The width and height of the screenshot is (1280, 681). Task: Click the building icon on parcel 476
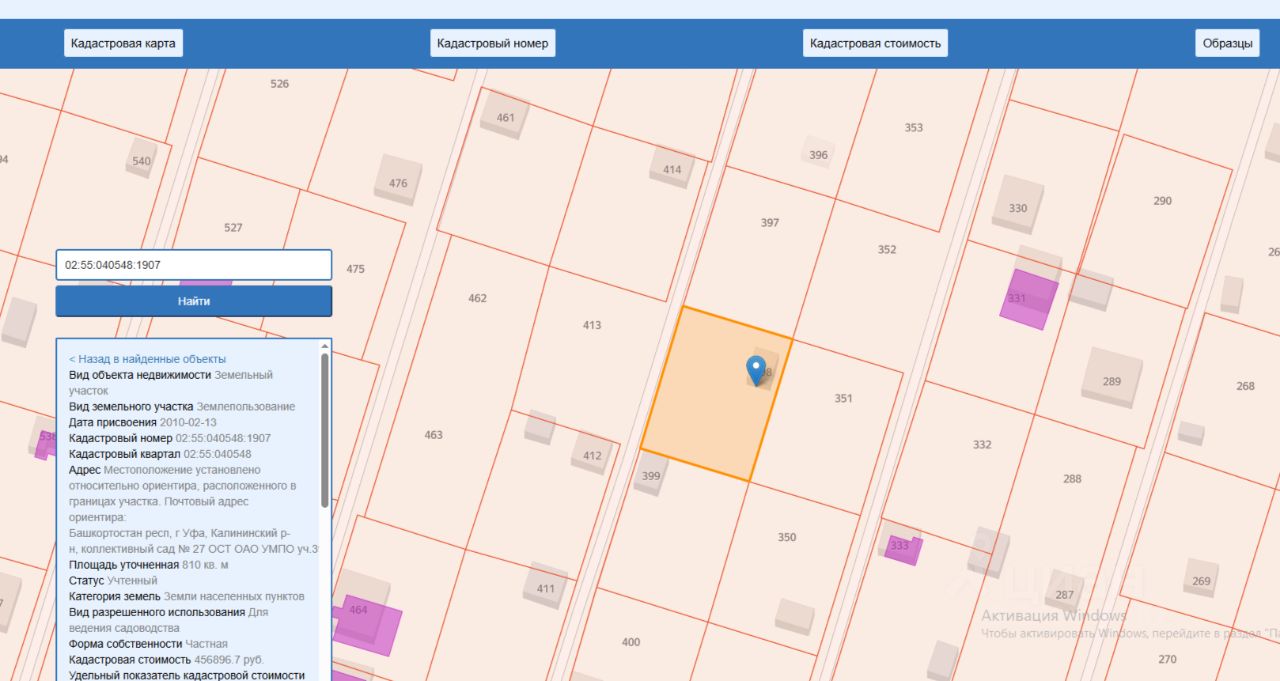(x=398, y=180)
